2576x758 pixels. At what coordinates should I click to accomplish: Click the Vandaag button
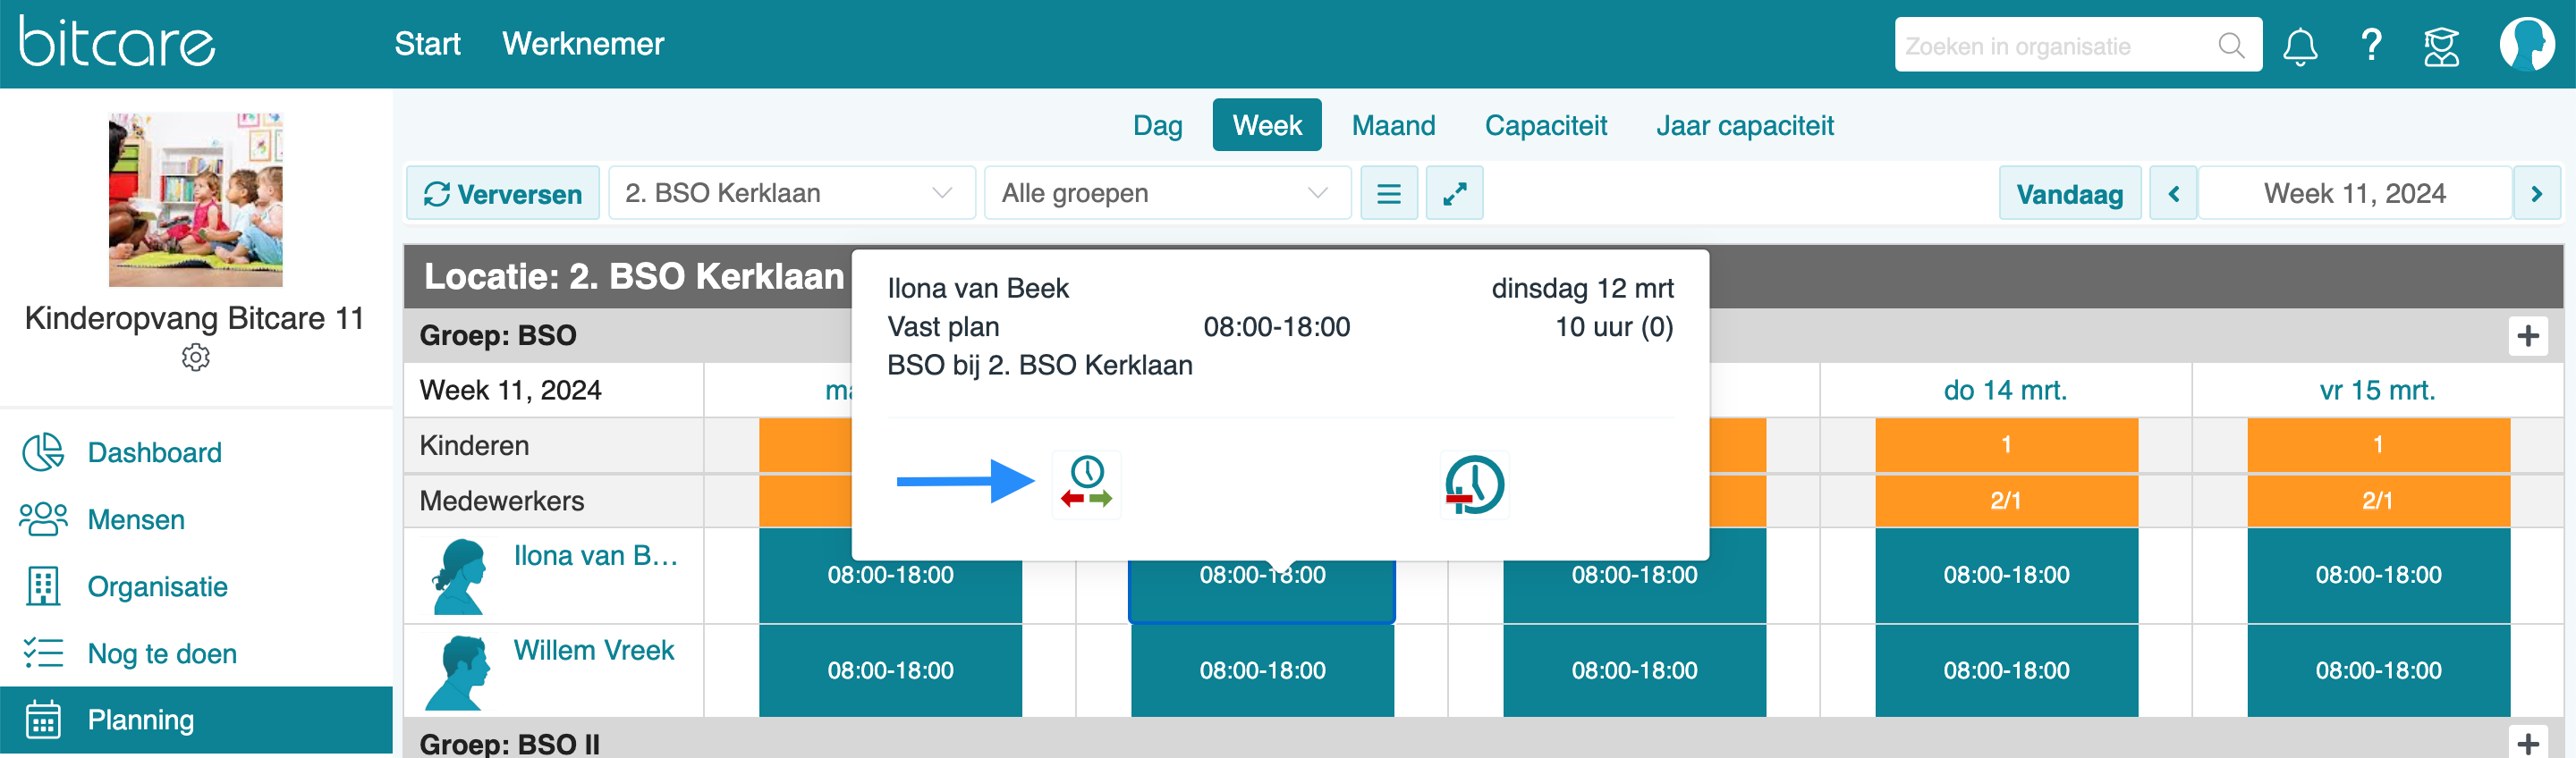(x=2069, y=193)
